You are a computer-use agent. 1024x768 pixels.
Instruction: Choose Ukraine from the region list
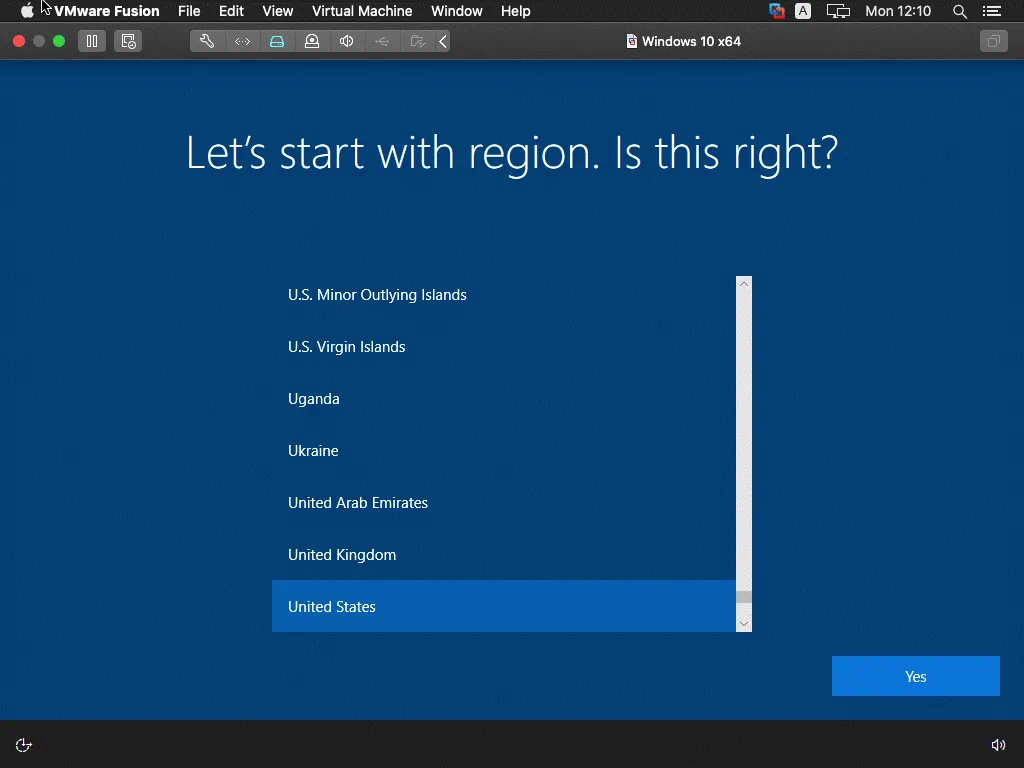point(313,451)
